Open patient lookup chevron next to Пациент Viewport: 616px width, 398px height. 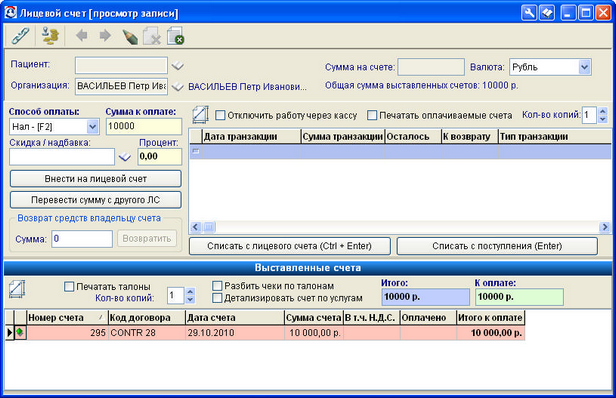[178, 66]
